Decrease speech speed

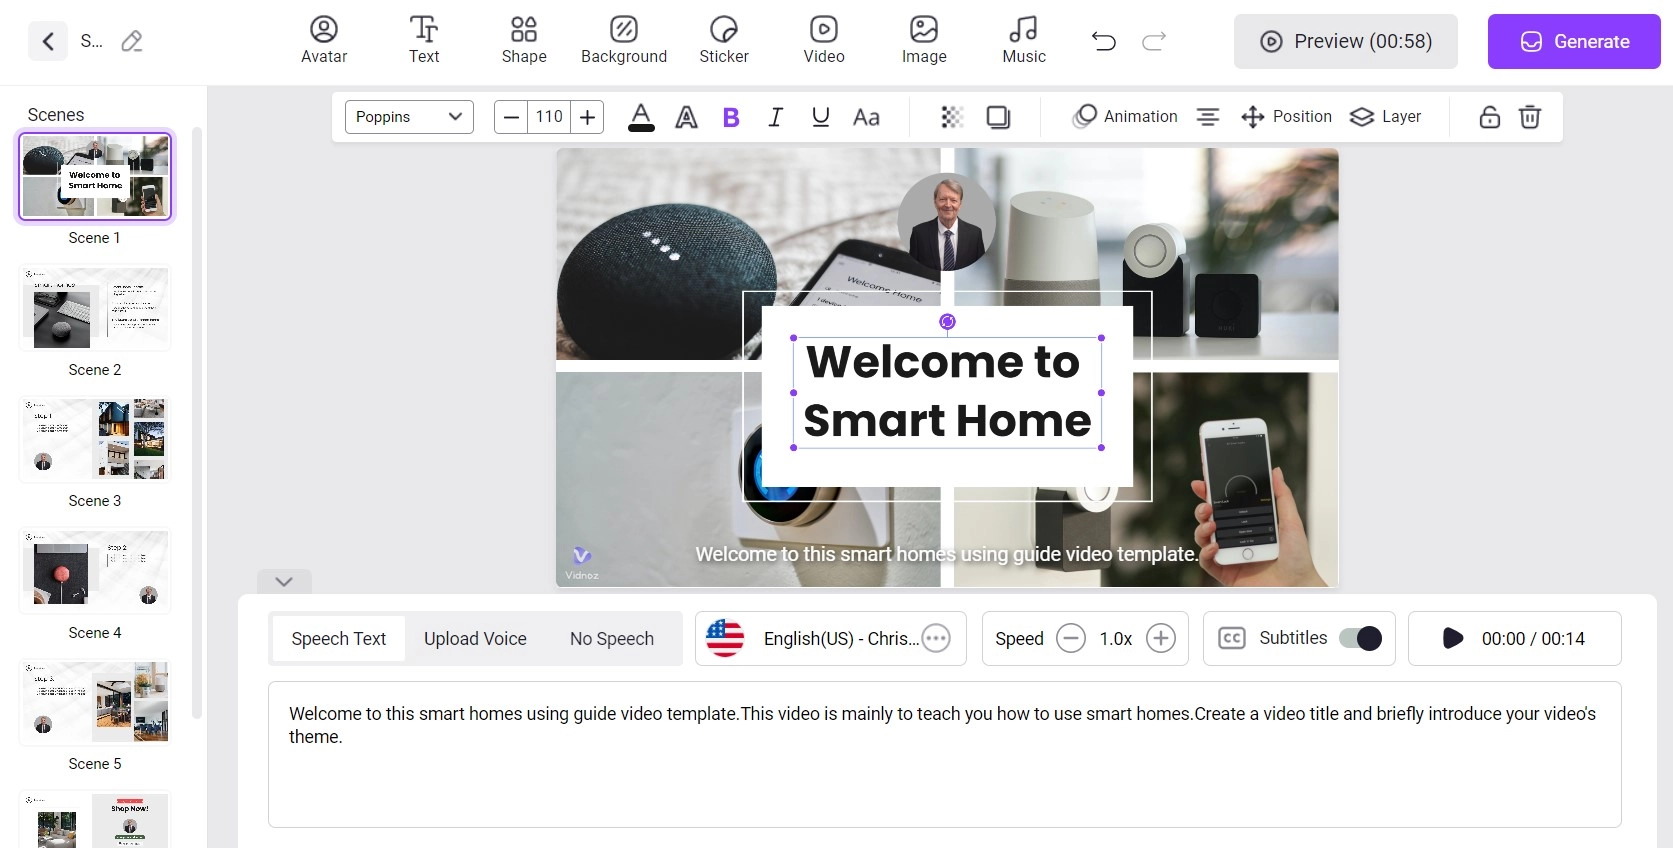[1071, 638]
